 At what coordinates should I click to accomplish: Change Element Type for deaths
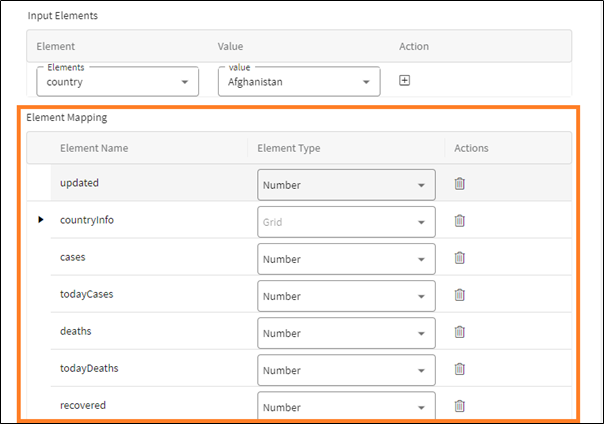(346, 333)
